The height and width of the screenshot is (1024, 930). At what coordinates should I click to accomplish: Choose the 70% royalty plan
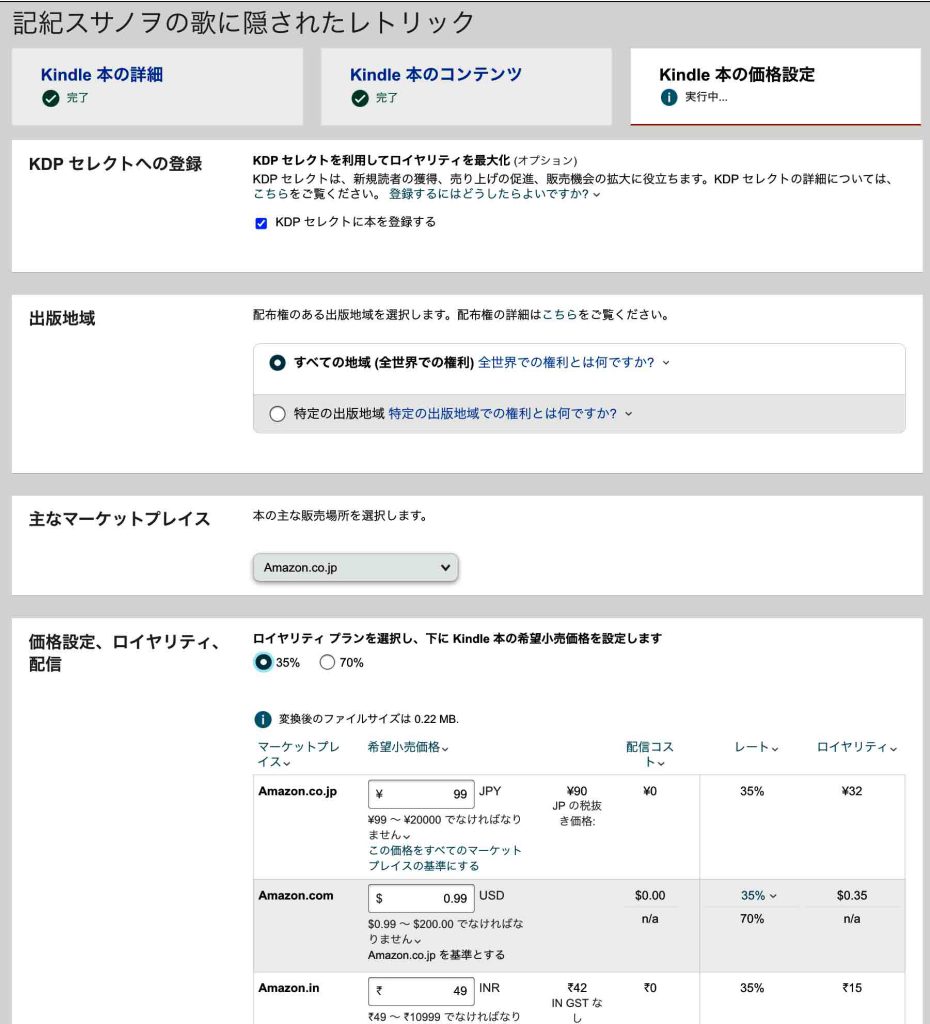[327, 662]
